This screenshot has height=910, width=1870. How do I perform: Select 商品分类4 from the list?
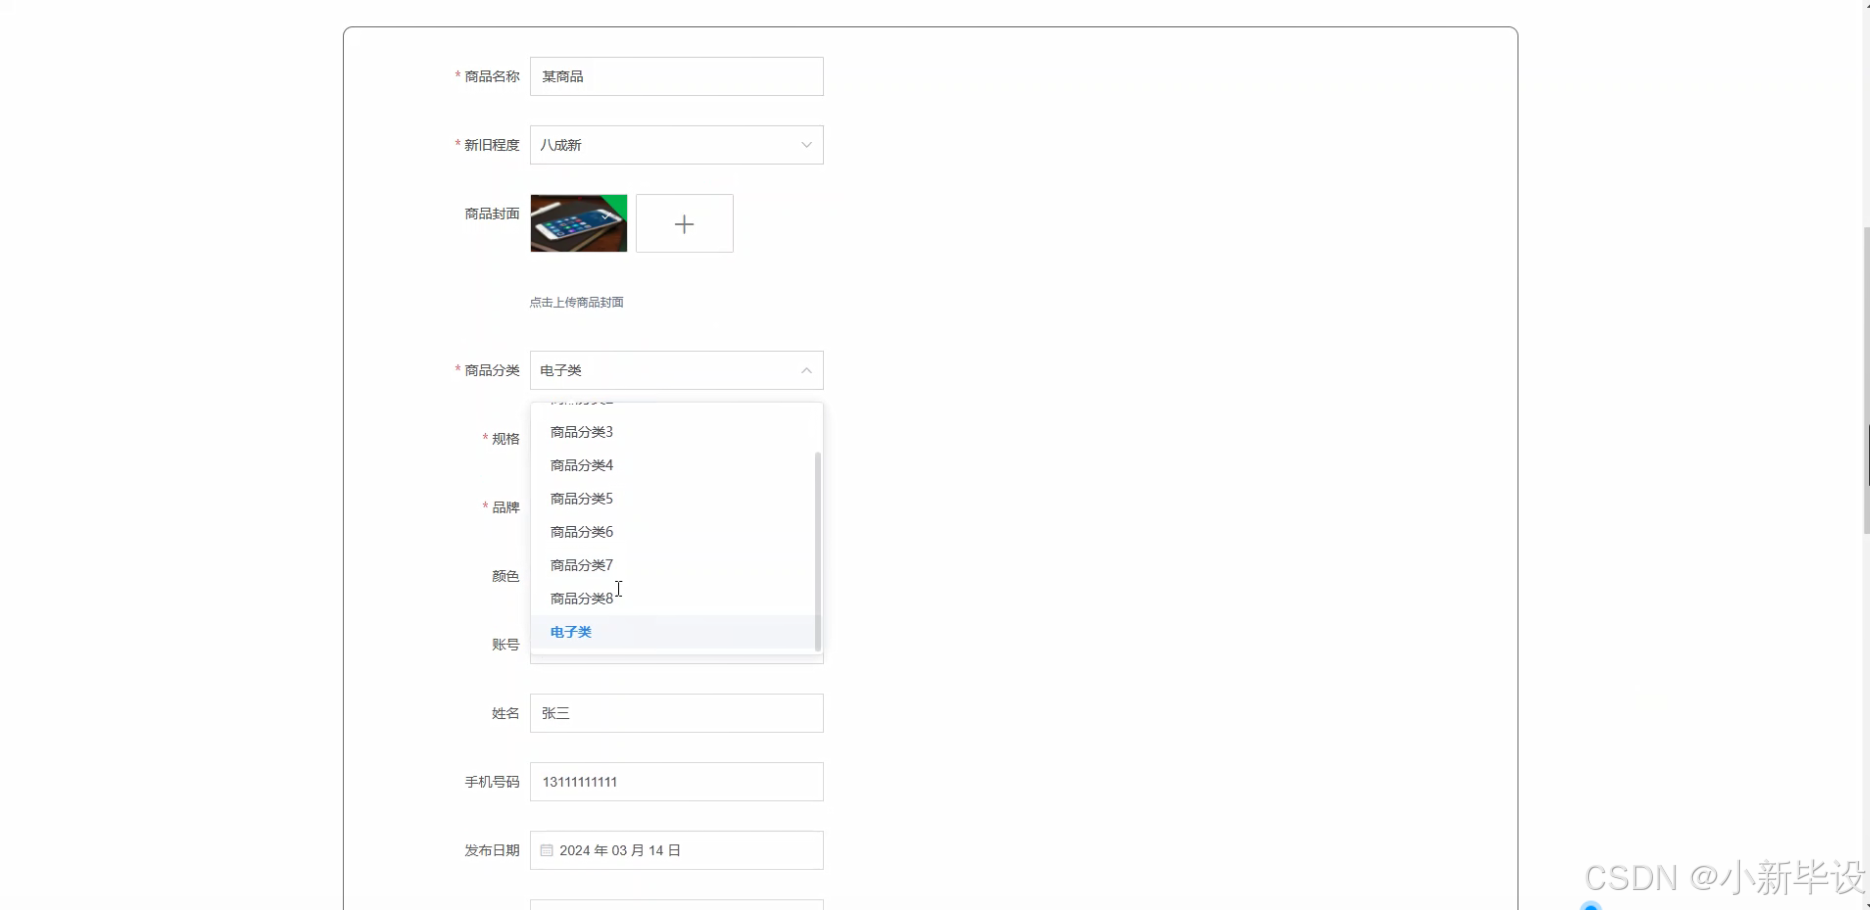[x=674, y=465]
